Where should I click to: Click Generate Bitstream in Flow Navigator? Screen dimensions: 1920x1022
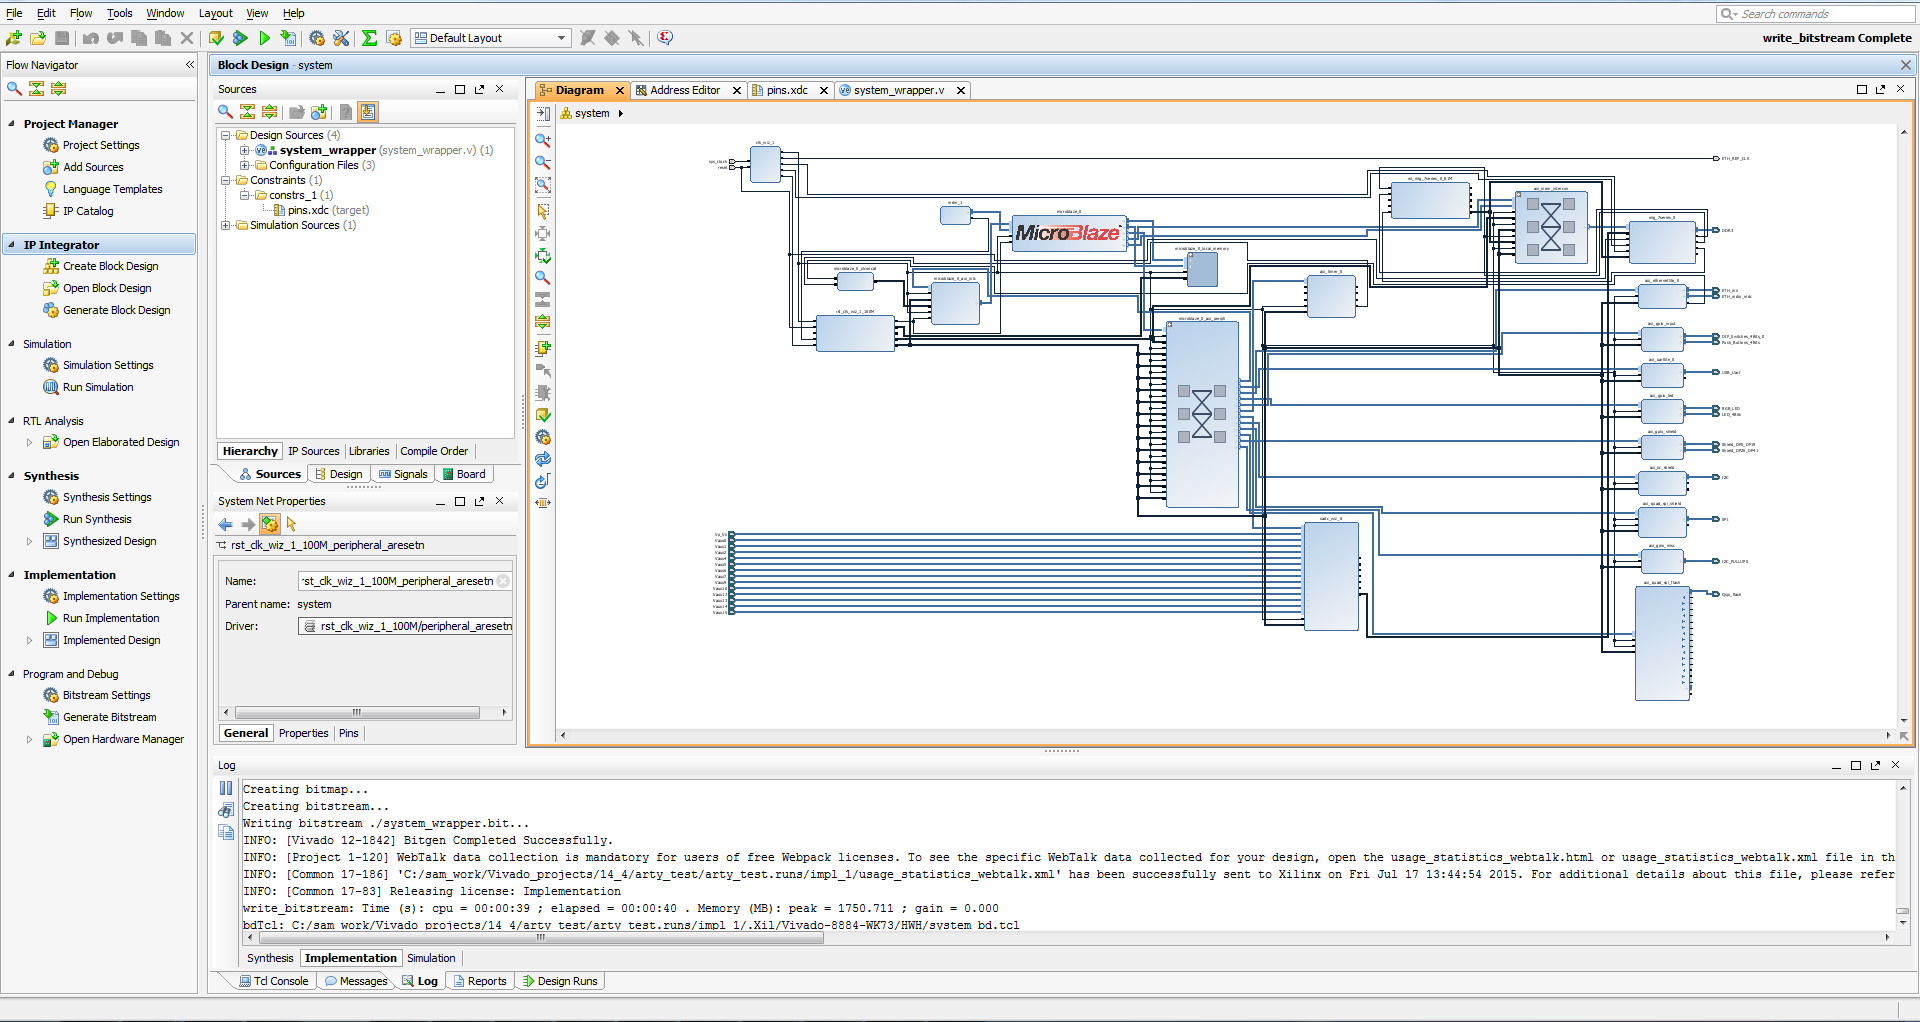click(109, 717)
